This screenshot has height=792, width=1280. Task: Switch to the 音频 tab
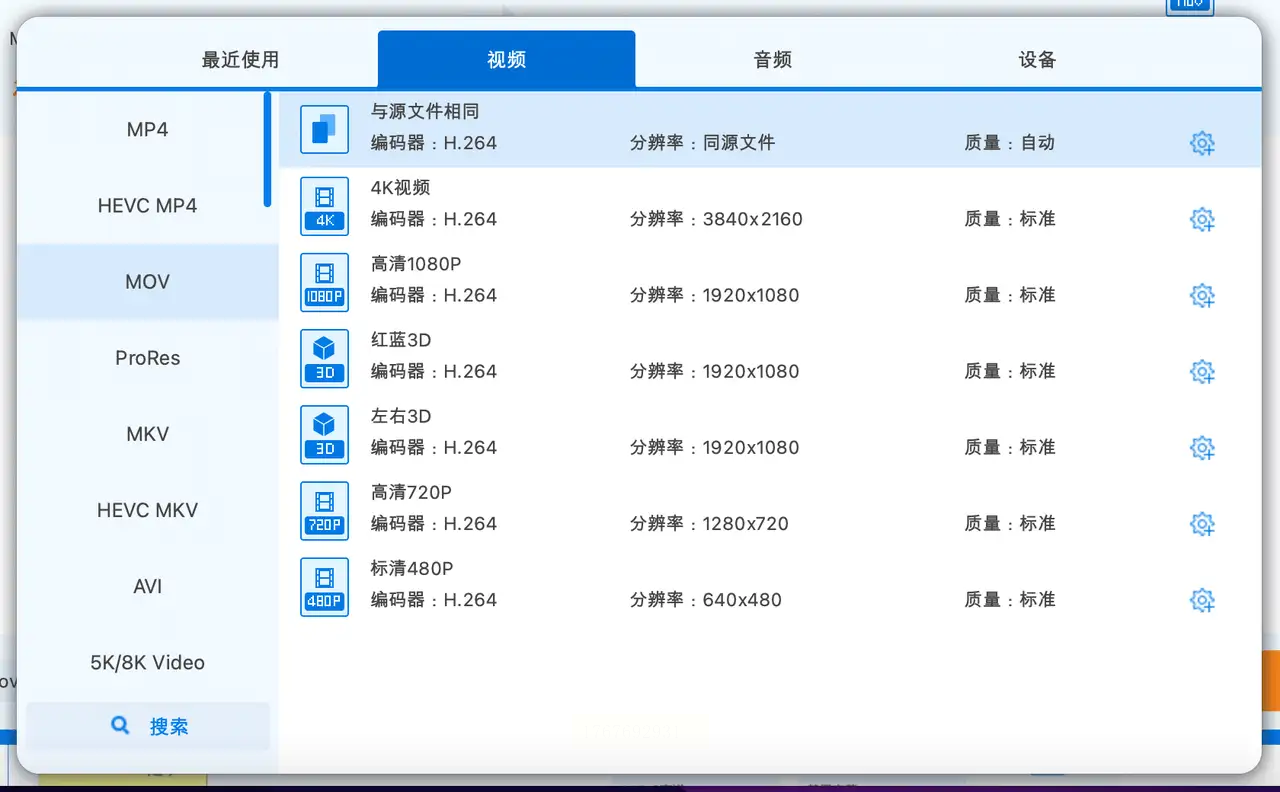click(772, 60)
